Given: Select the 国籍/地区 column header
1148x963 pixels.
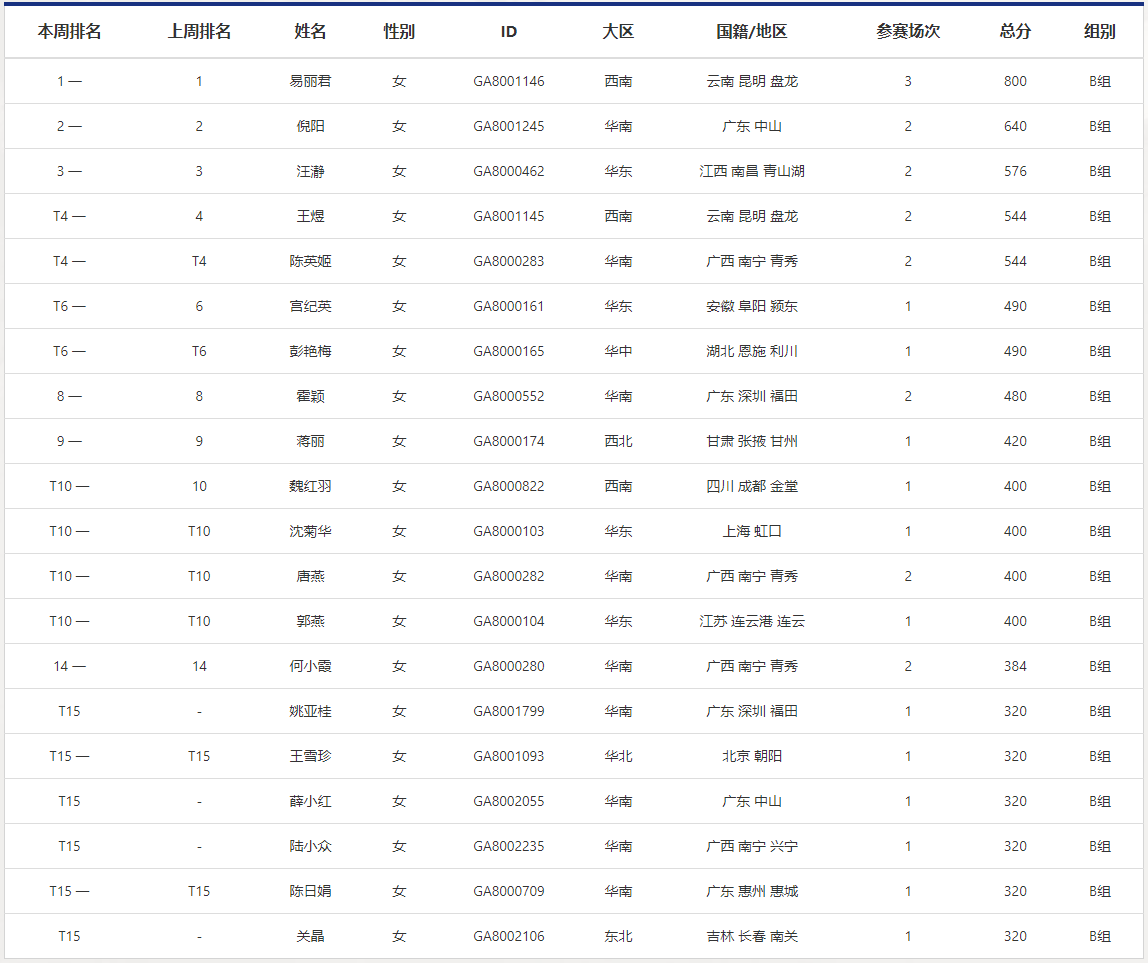Looking at the screenshot, I should (x=752, y=31).
